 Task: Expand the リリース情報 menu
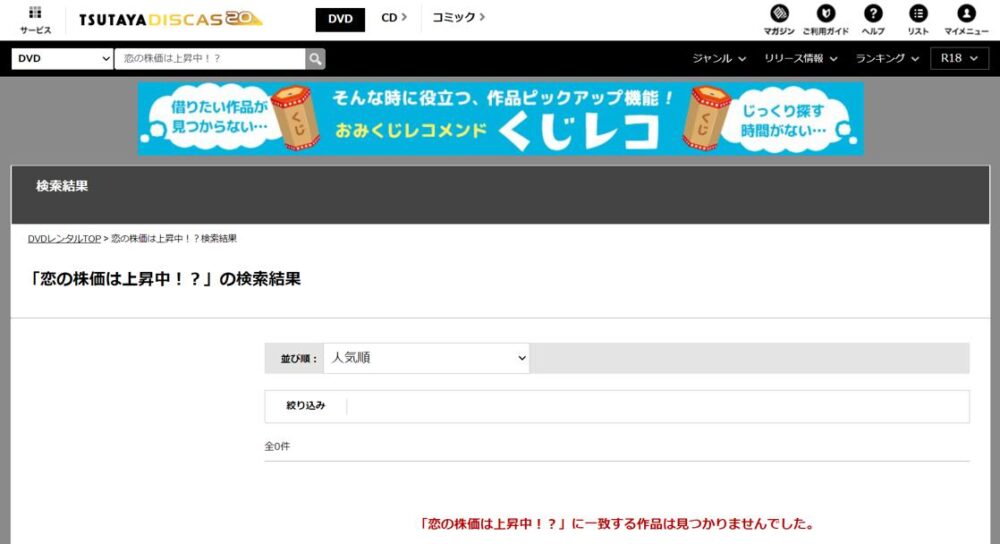point(800,59)
